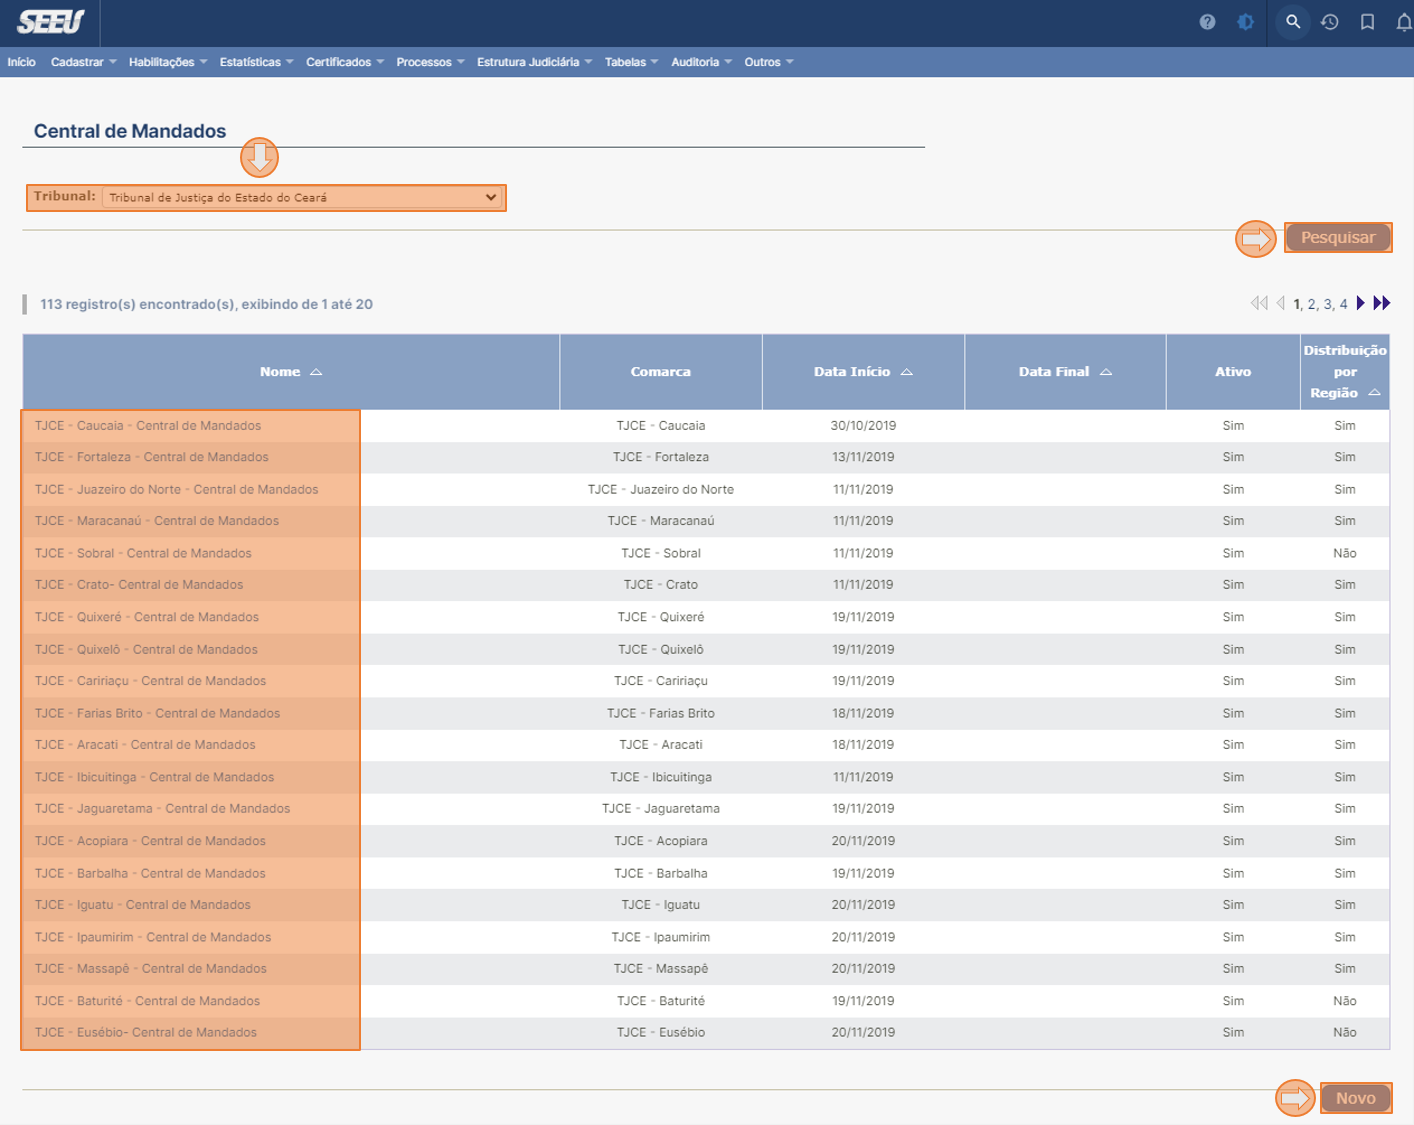Open the help question mark icon

coord(1207,22)
